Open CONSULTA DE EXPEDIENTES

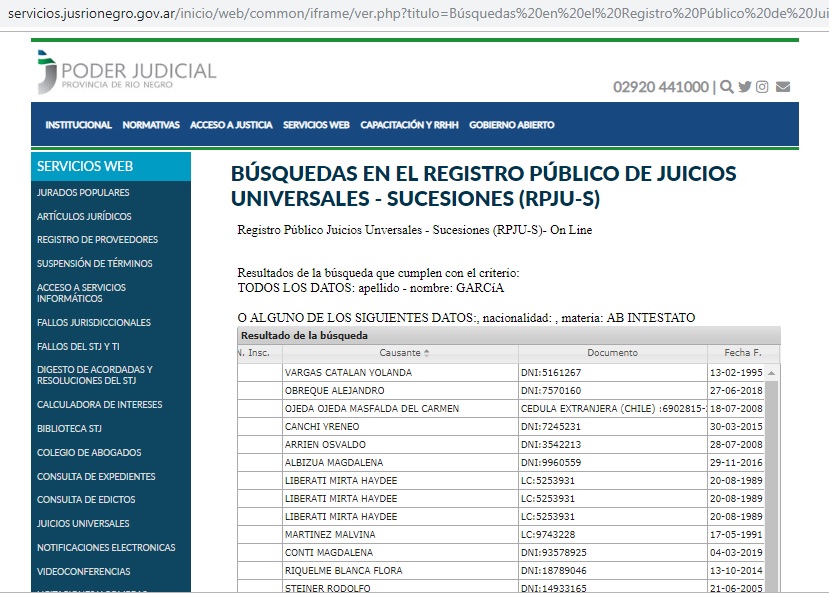97,478
